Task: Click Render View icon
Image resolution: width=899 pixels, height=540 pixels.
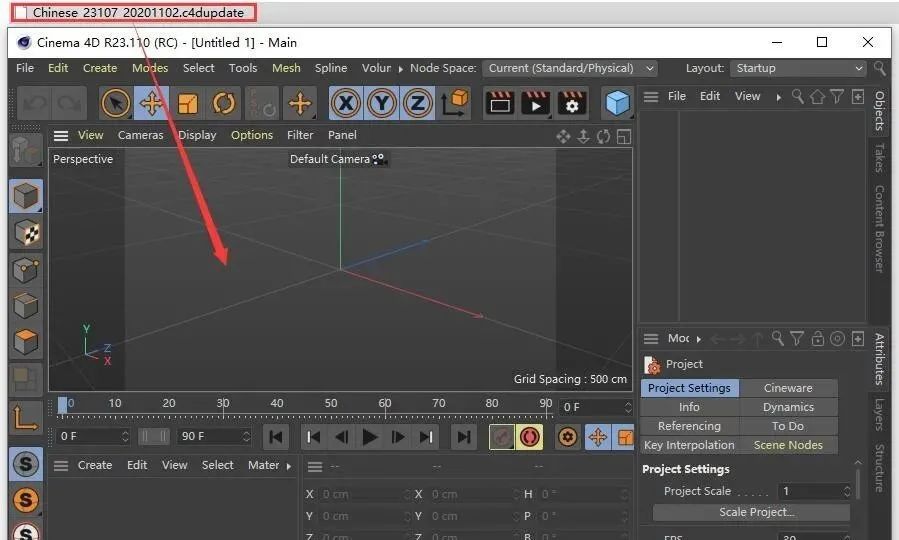Action: (500, 104)
